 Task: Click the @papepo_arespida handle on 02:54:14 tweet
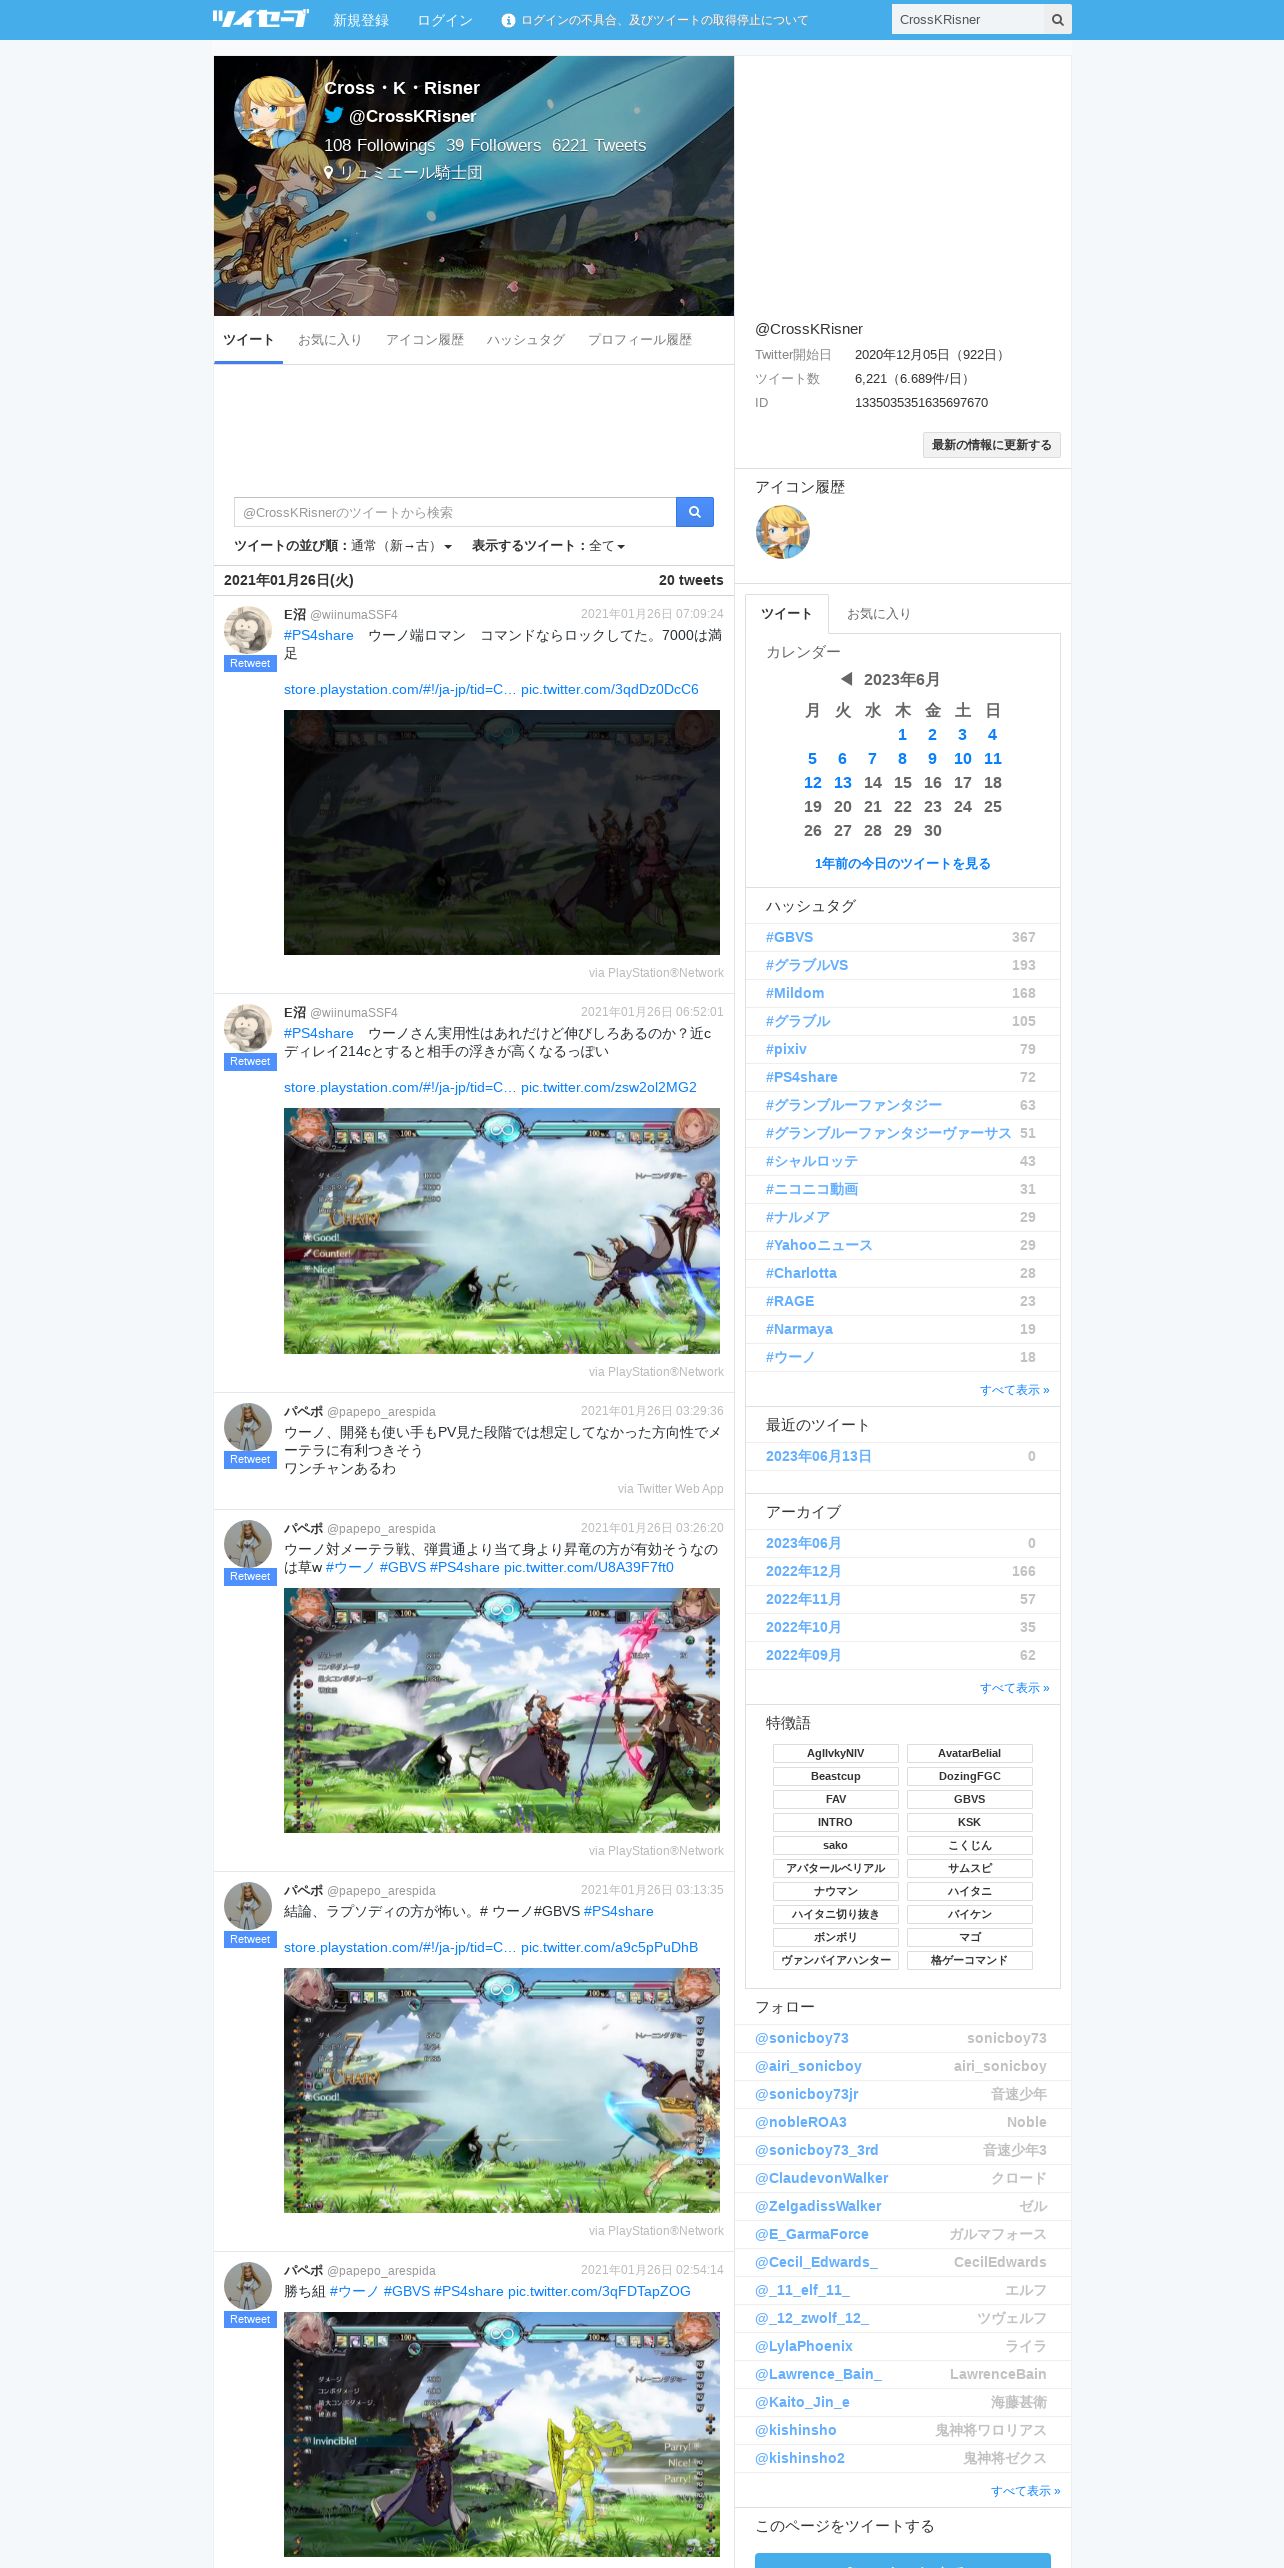tap(381, 2271)
